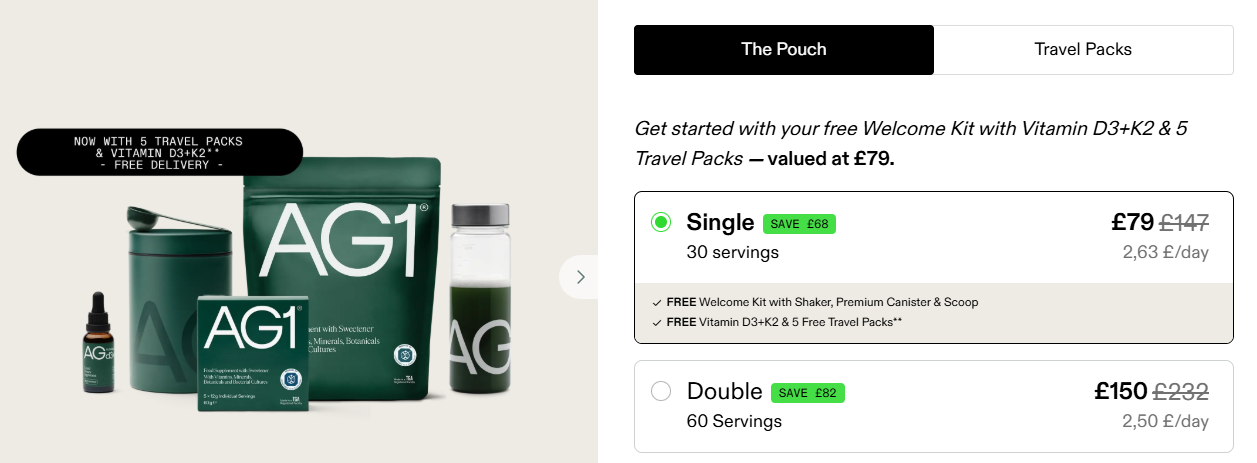Click the Single £79 price
Screen dimensions: 1257x463
click(x=1132, y=222)
